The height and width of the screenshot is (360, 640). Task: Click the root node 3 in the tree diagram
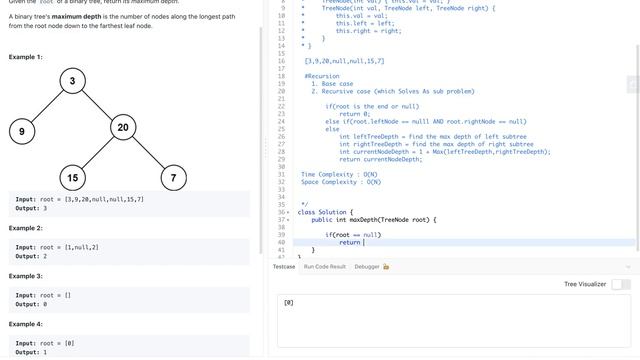point(73,81)
